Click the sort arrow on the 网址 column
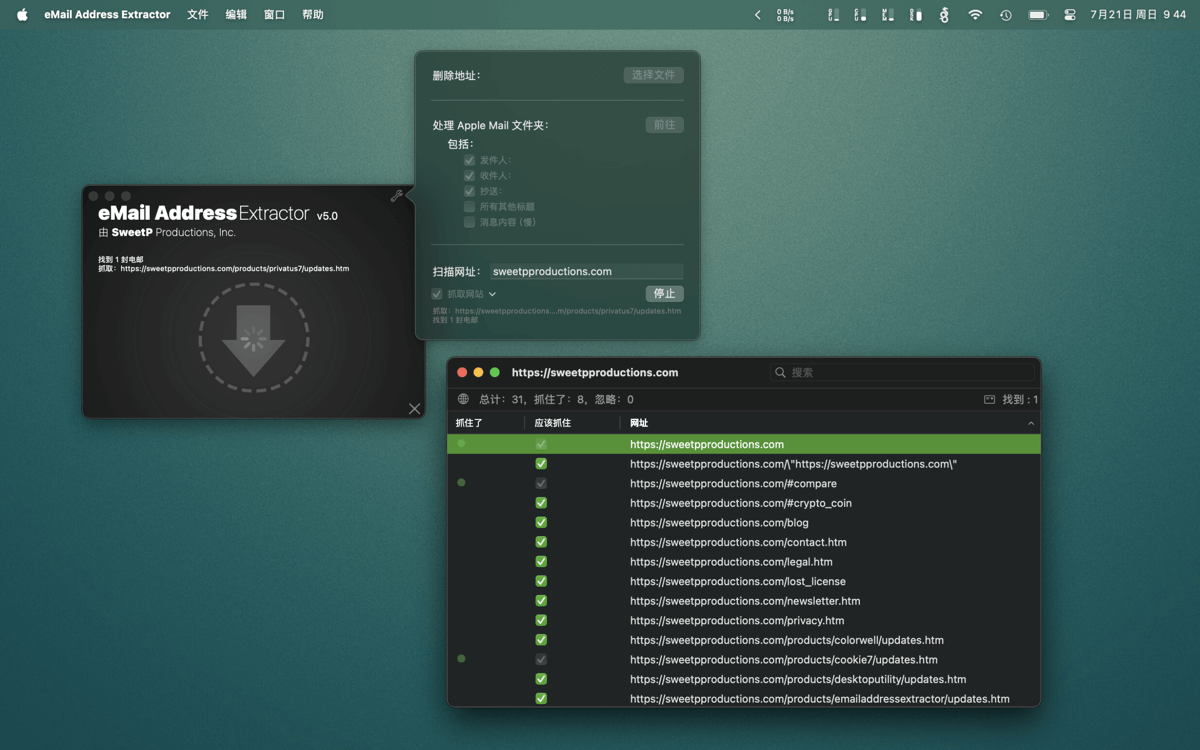Screen dimensions: 1200x750 [x=1030, y=423]
